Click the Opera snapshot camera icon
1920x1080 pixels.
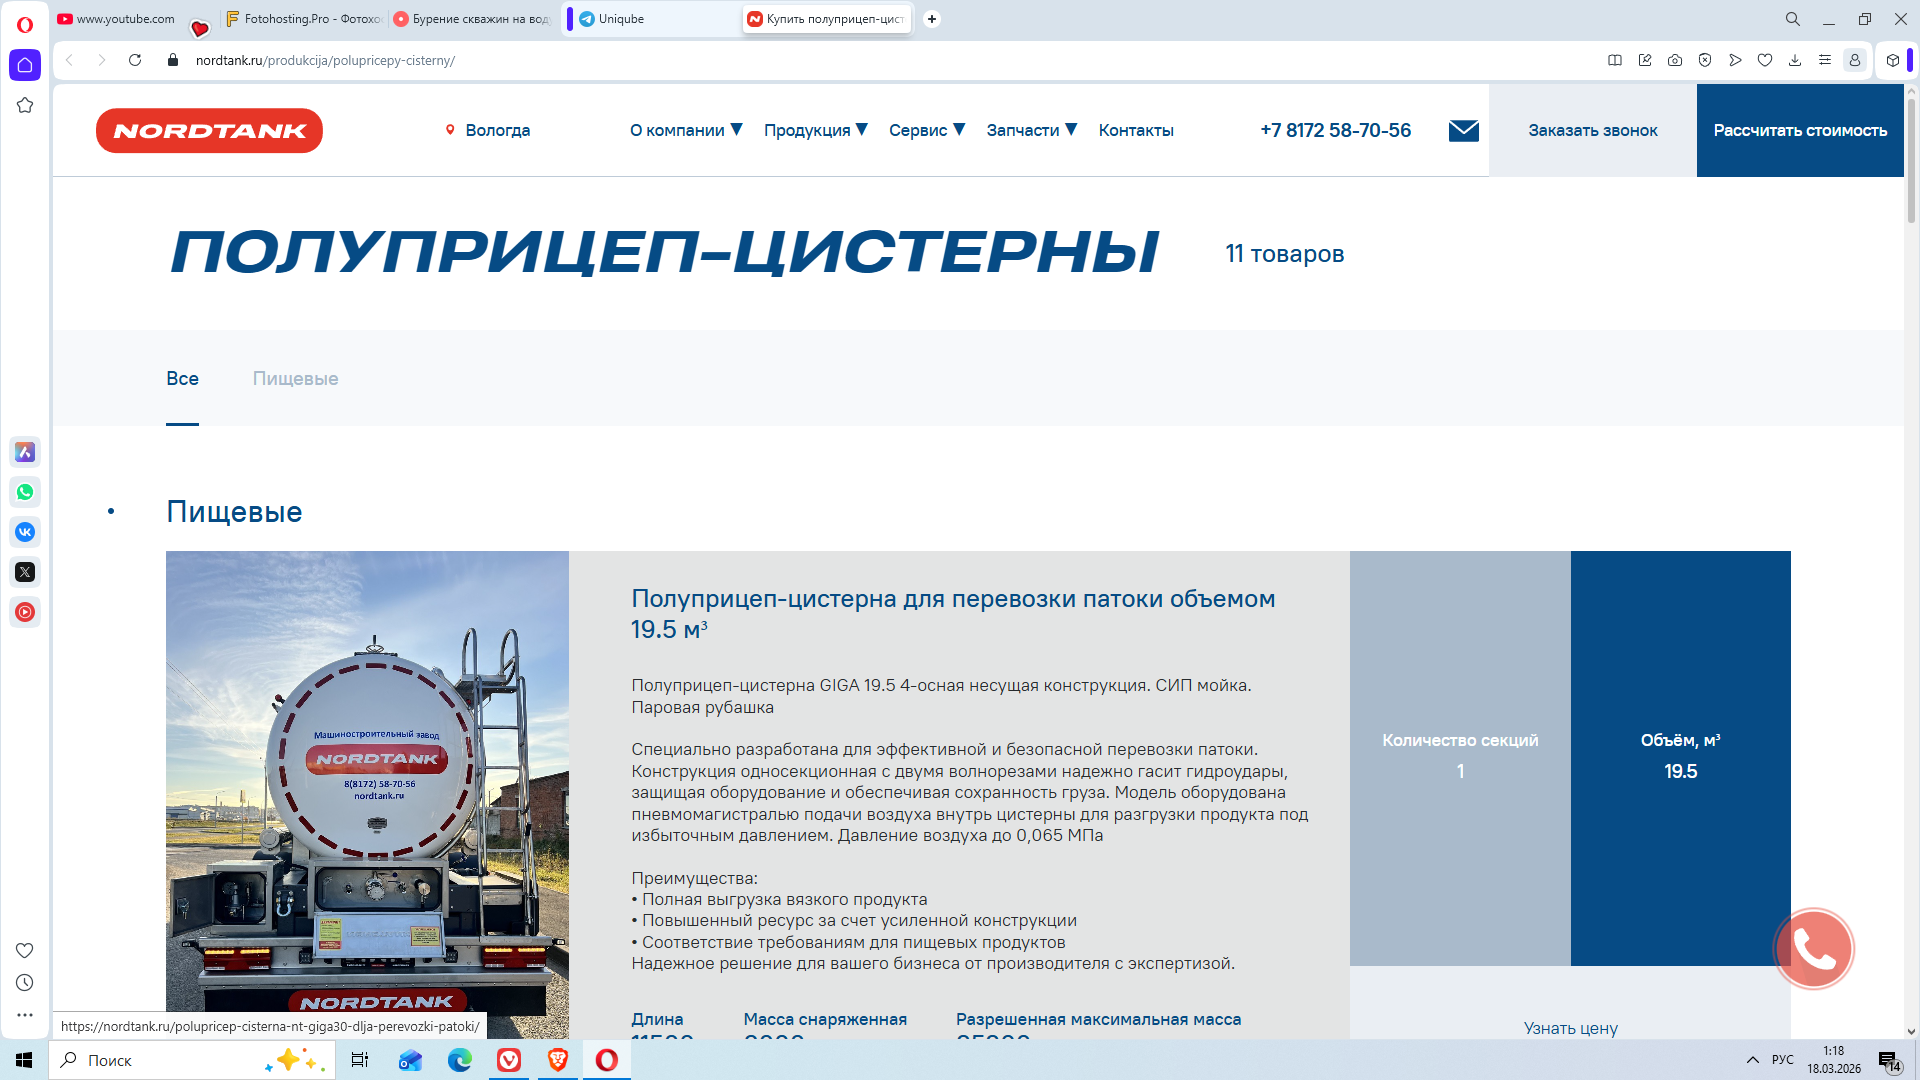pyautogui.click(x=1675, y=60)
